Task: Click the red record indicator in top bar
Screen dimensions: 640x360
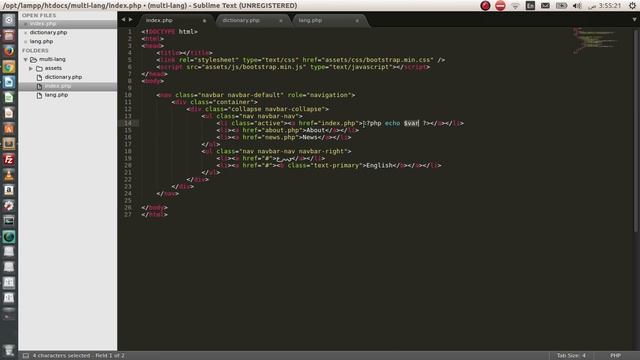Action: click(x=485, y=6)
